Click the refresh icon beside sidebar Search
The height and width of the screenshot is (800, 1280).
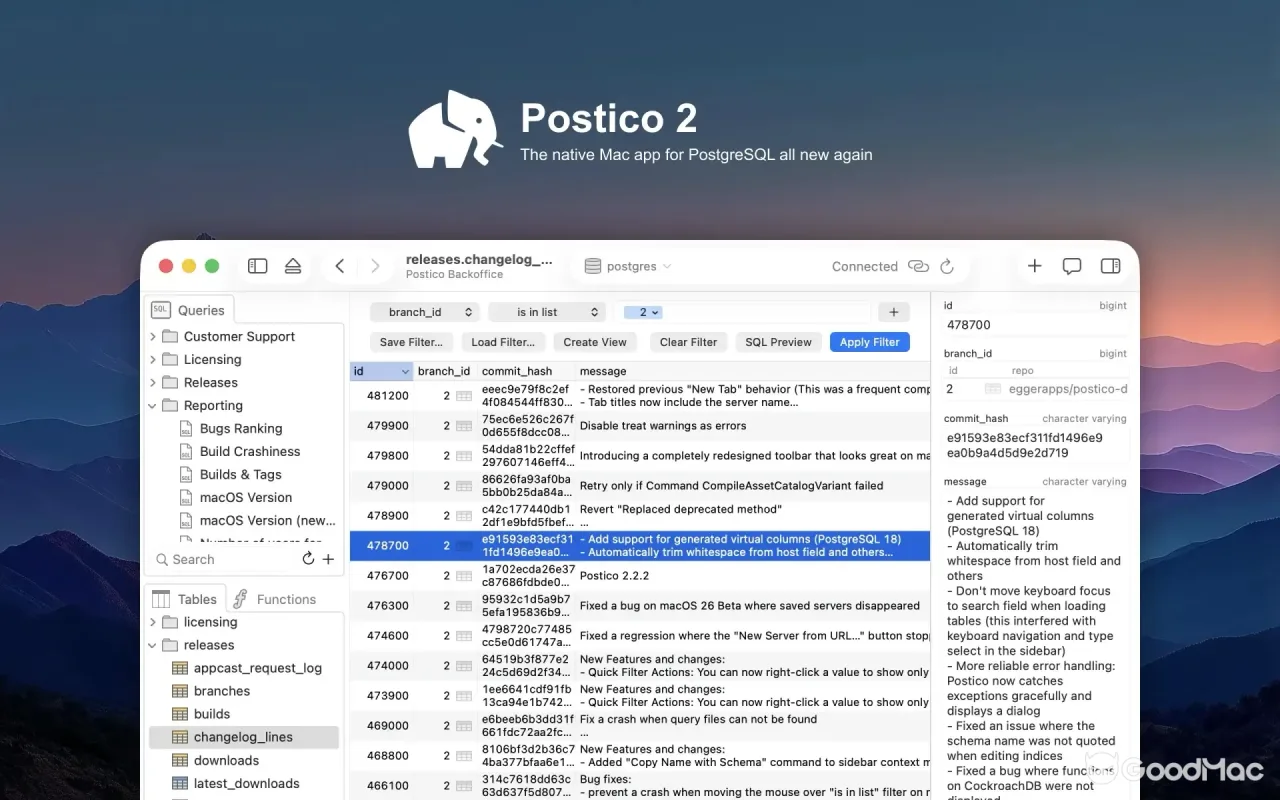[309, 559]
